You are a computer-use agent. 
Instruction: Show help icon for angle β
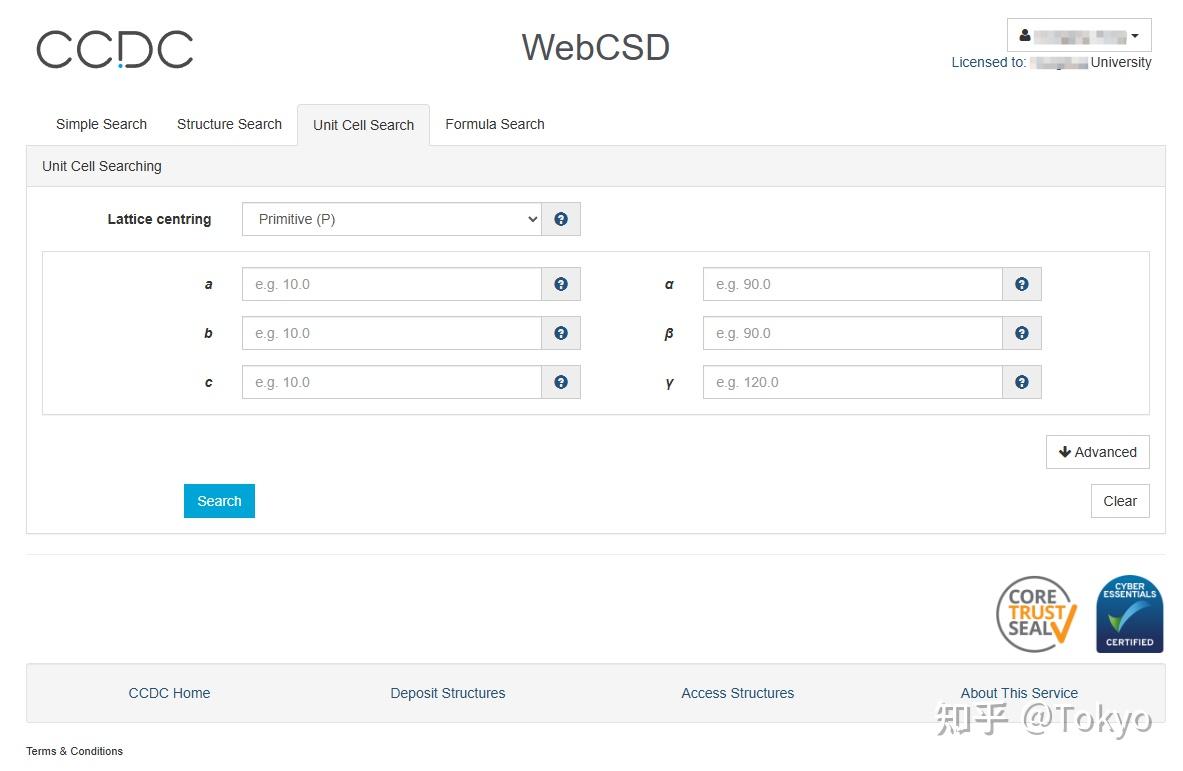coord(1022,333)
